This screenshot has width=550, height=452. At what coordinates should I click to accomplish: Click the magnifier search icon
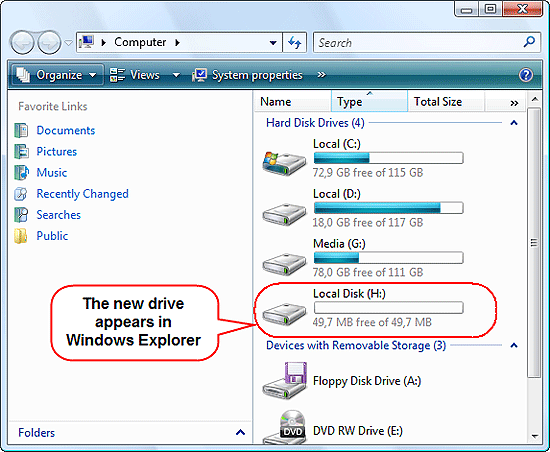point(529,42)
